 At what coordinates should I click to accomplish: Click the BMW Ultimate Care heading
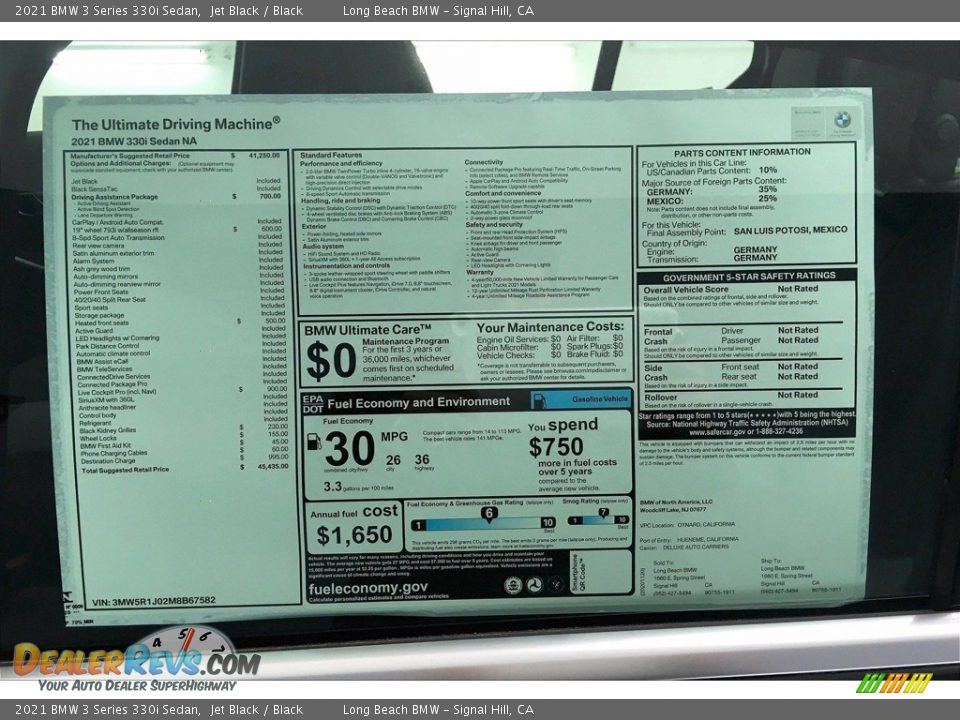(x=367, y=330)
